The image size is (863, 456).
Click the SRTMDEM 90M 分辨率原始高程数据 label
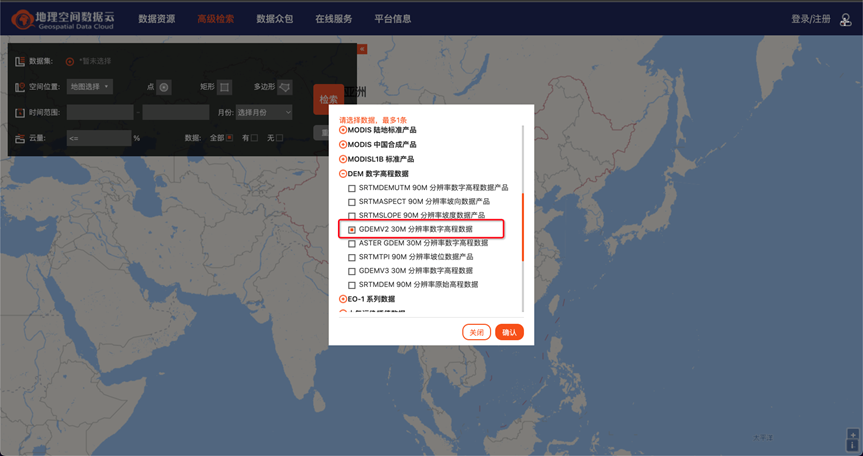coord(418,284)
